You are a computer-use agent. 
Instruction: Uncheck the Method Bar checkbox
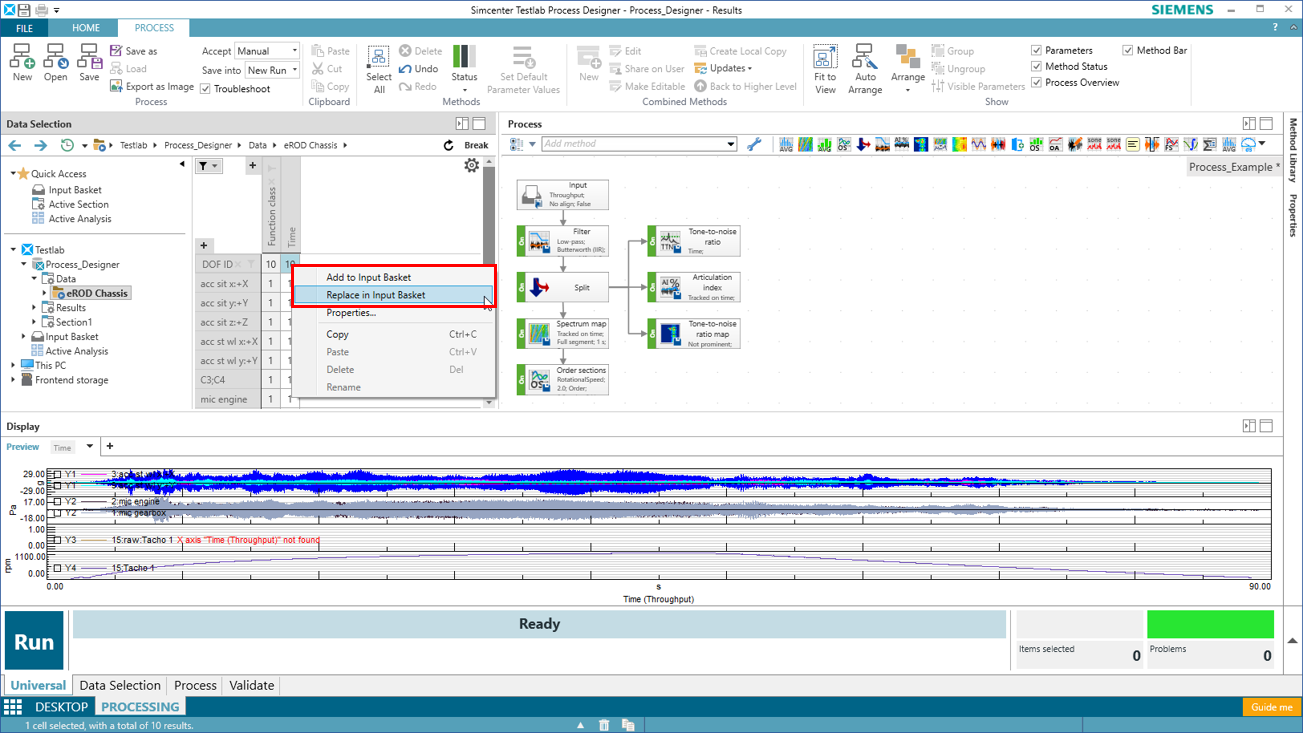coord(1128,50)
